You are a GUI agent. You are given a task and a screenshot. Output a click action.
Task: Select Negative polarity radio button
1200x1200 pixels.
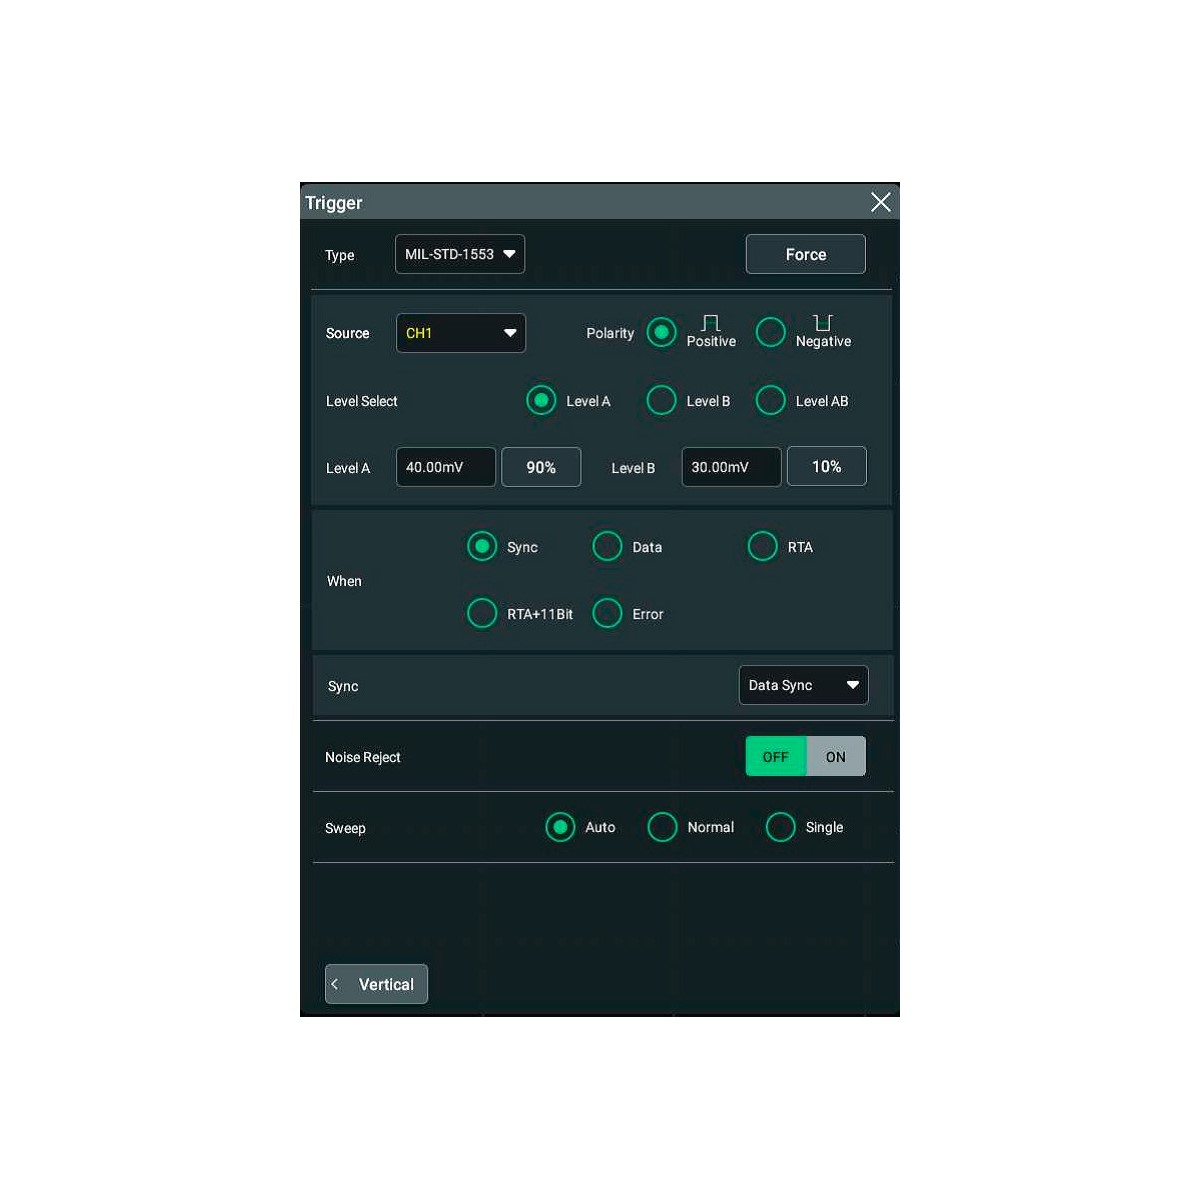click(x=770, y=332)
